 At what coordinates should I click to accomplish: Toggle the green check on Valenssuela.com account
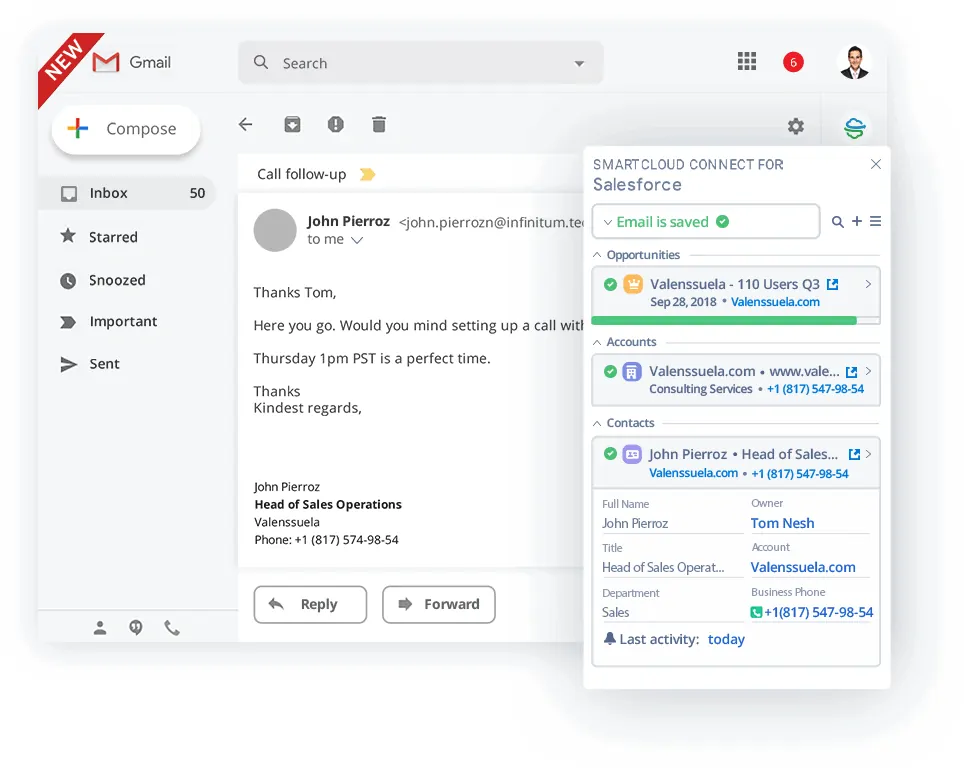610,372
